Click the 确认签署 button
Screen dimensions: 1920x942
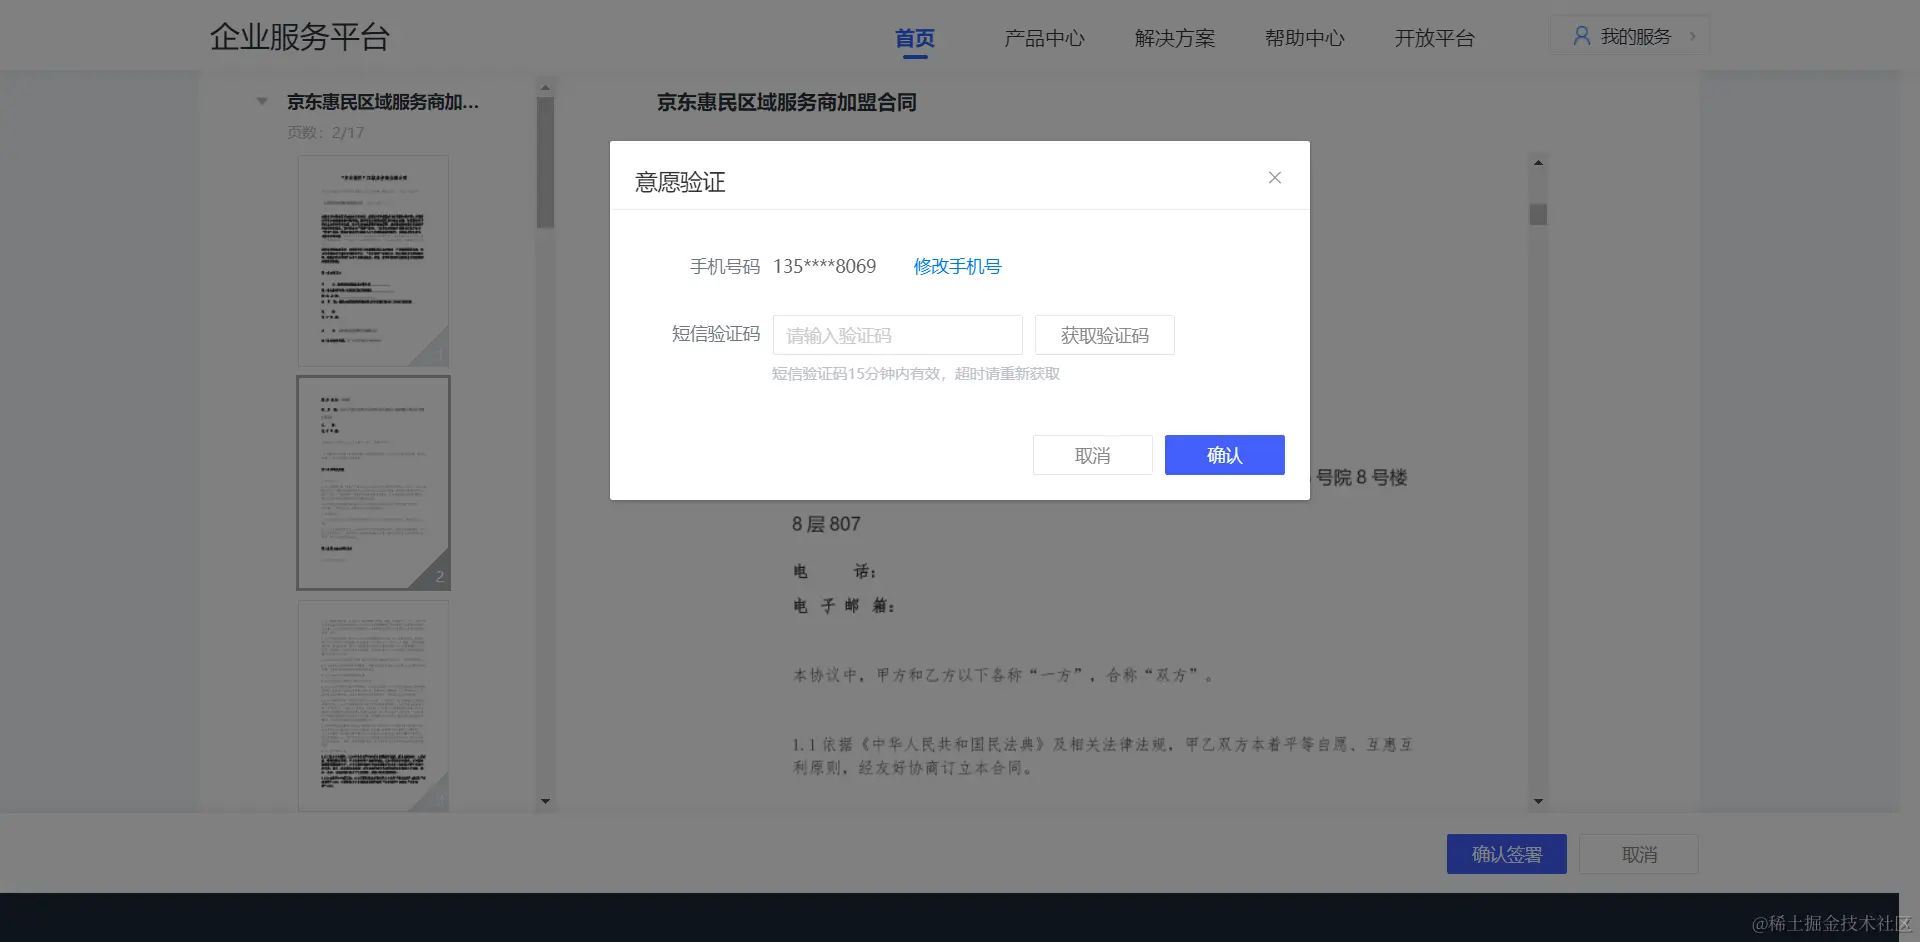[x=1506, y=854]
